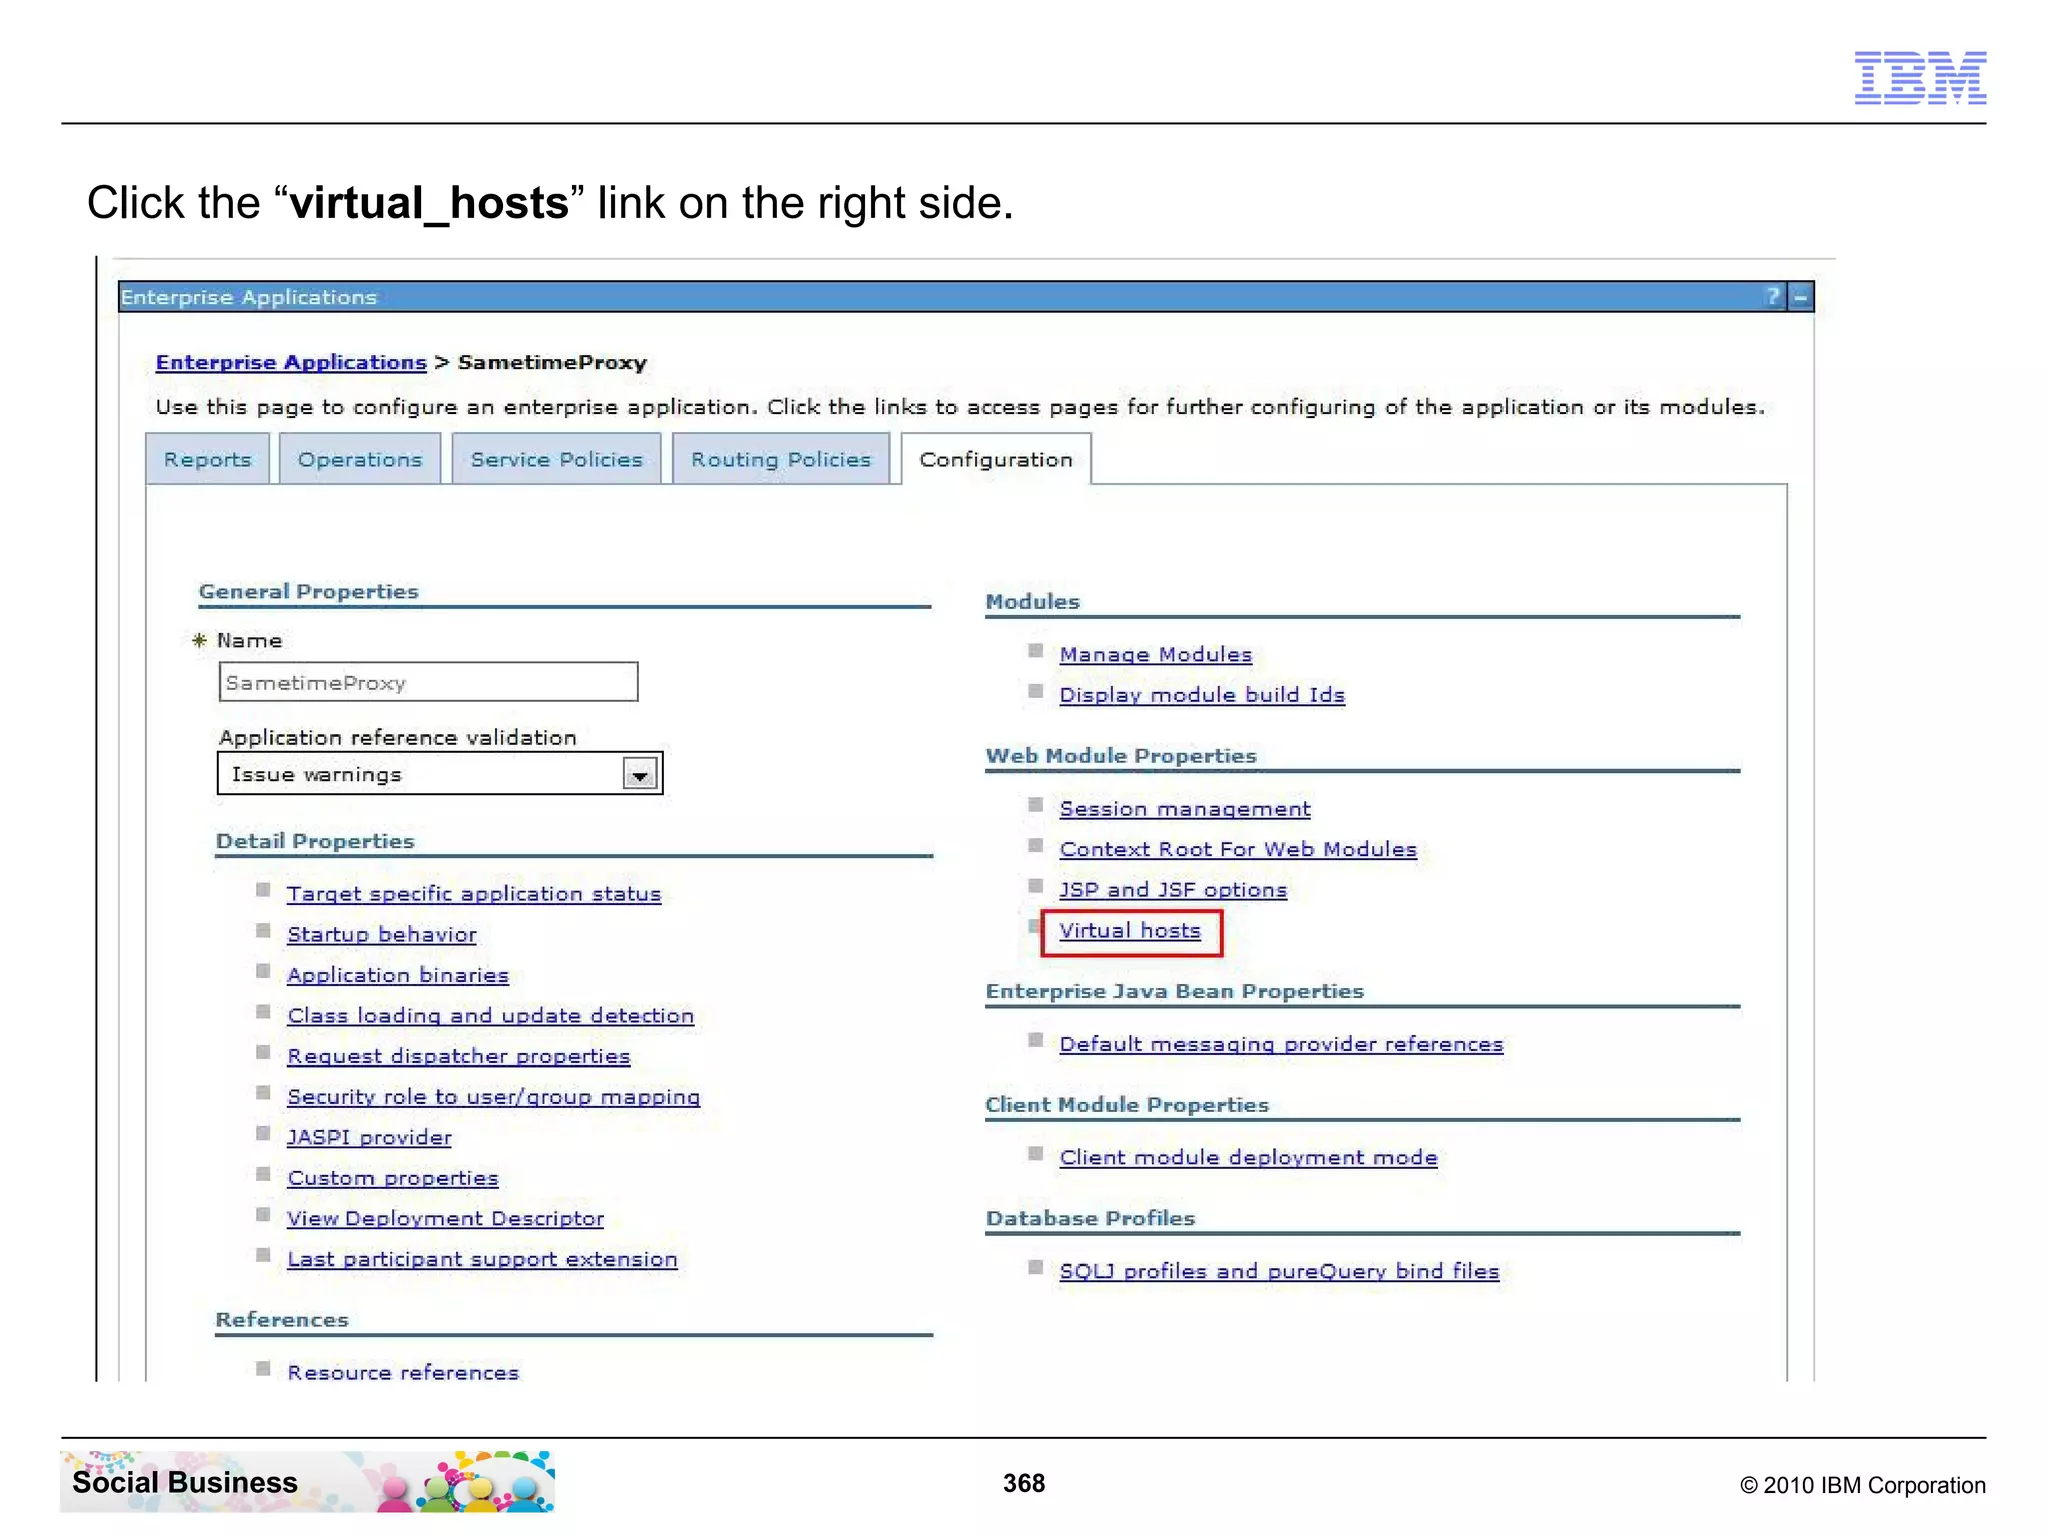The width and height of the screenshot is (2048, 1536).
Task: Open the Routing Policies tab
Action: click(781, 459)
